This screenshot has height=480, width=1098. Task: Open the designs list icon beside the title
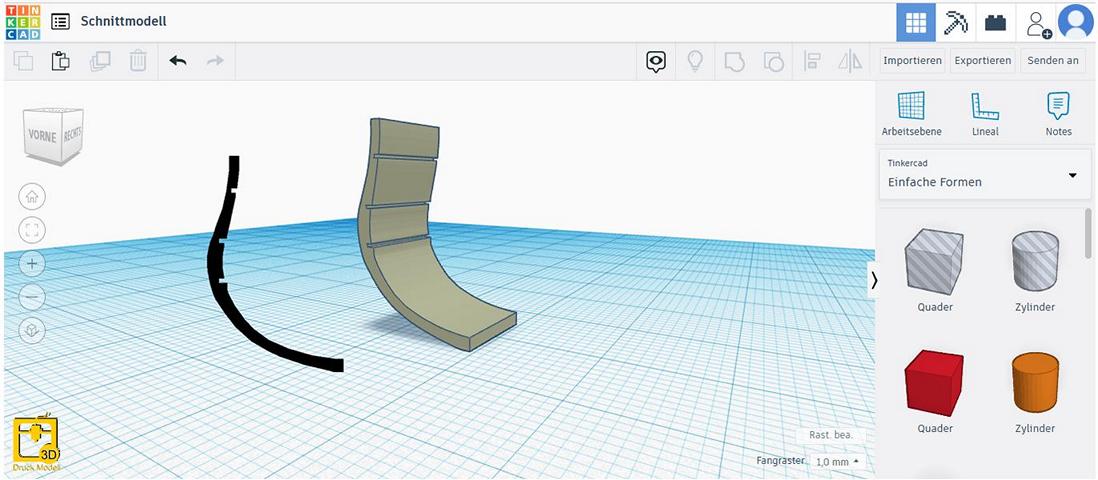[x=60, y=21]
